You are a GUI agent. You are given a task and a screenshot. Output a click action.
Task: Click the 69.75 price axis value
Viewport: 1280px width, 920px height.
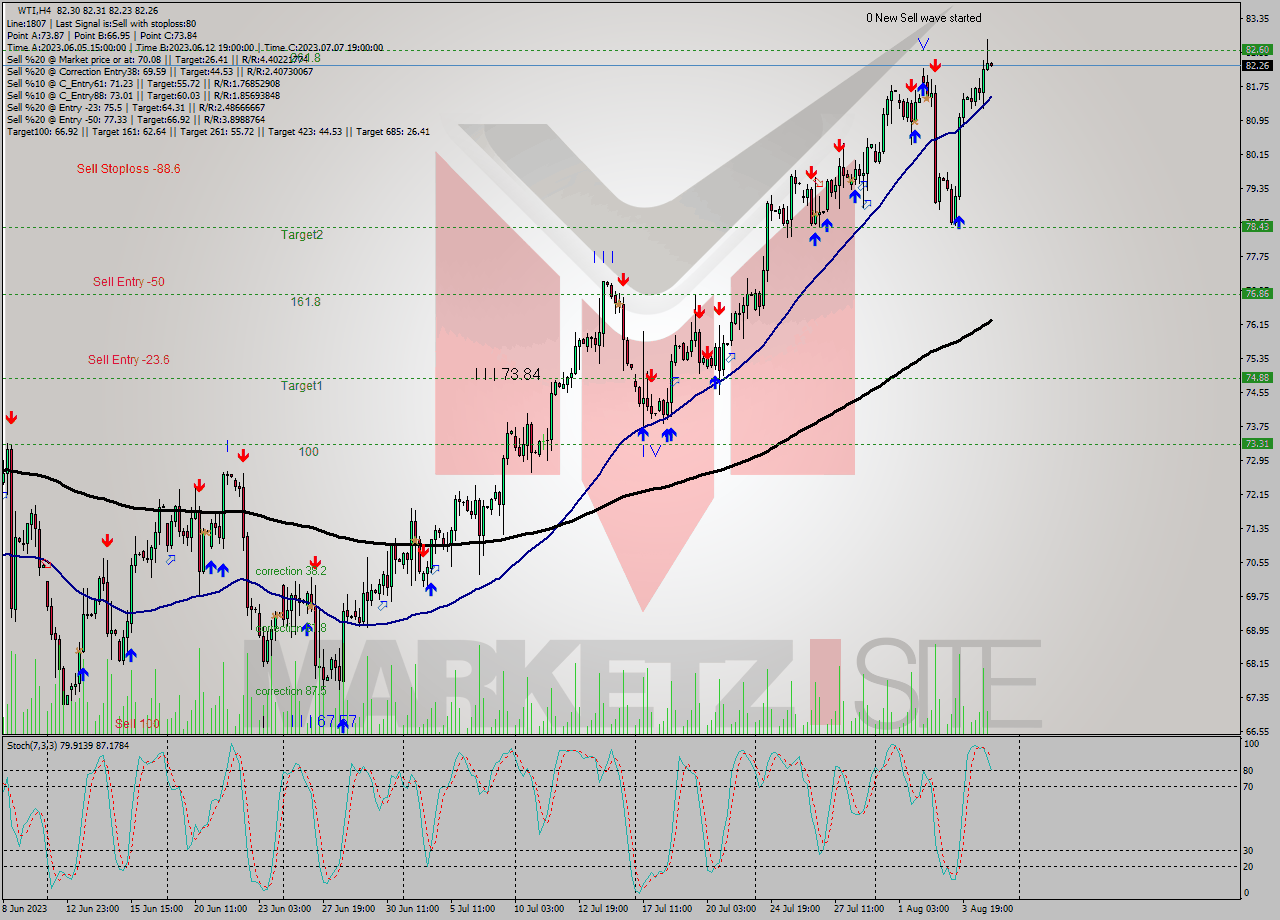pyautogui.click(x=1257, y=596)
